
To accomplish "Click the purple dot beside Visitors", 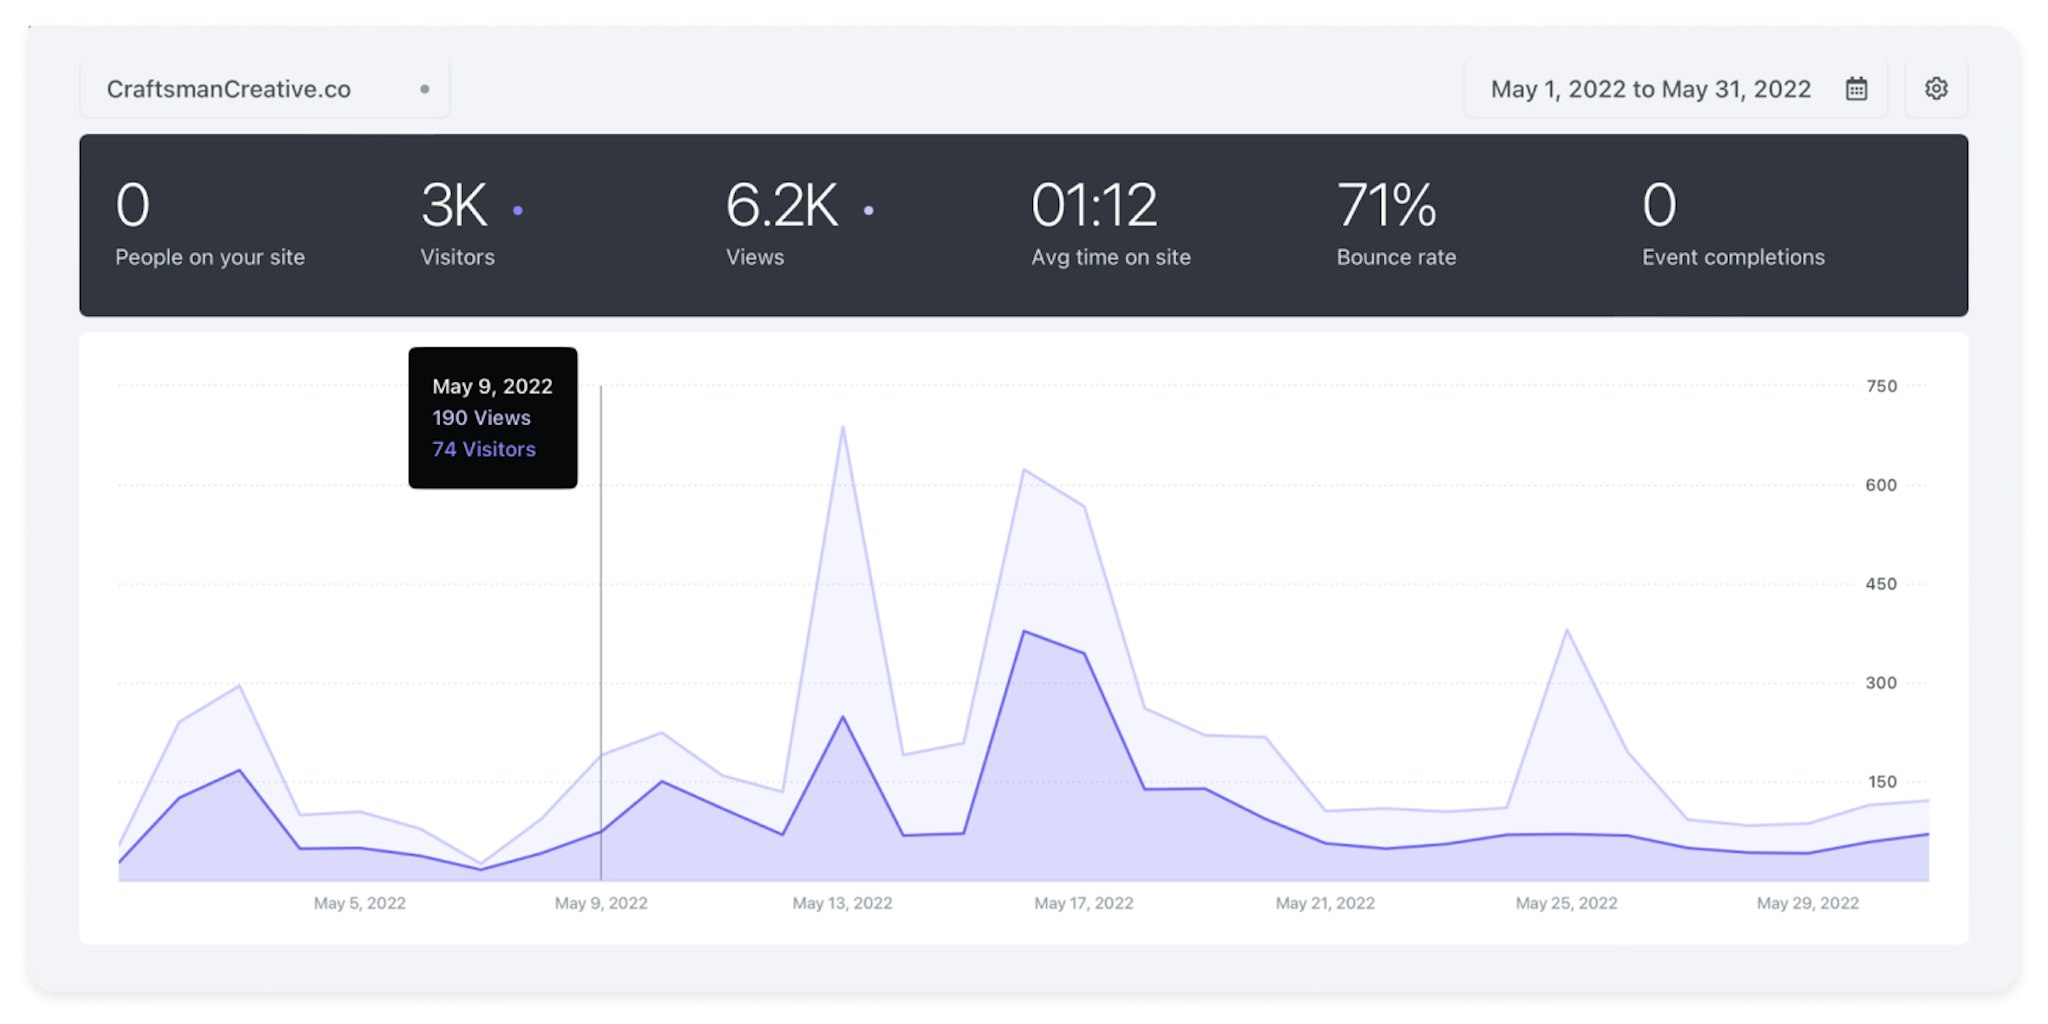I will (517, 210).
